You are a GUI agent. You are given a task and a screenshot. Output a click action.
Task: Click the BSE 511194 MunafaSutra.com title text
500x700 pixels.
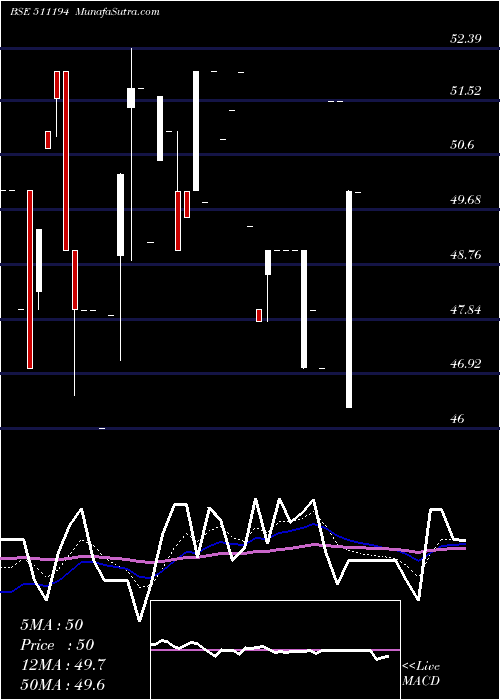click(x=85, y=12)
